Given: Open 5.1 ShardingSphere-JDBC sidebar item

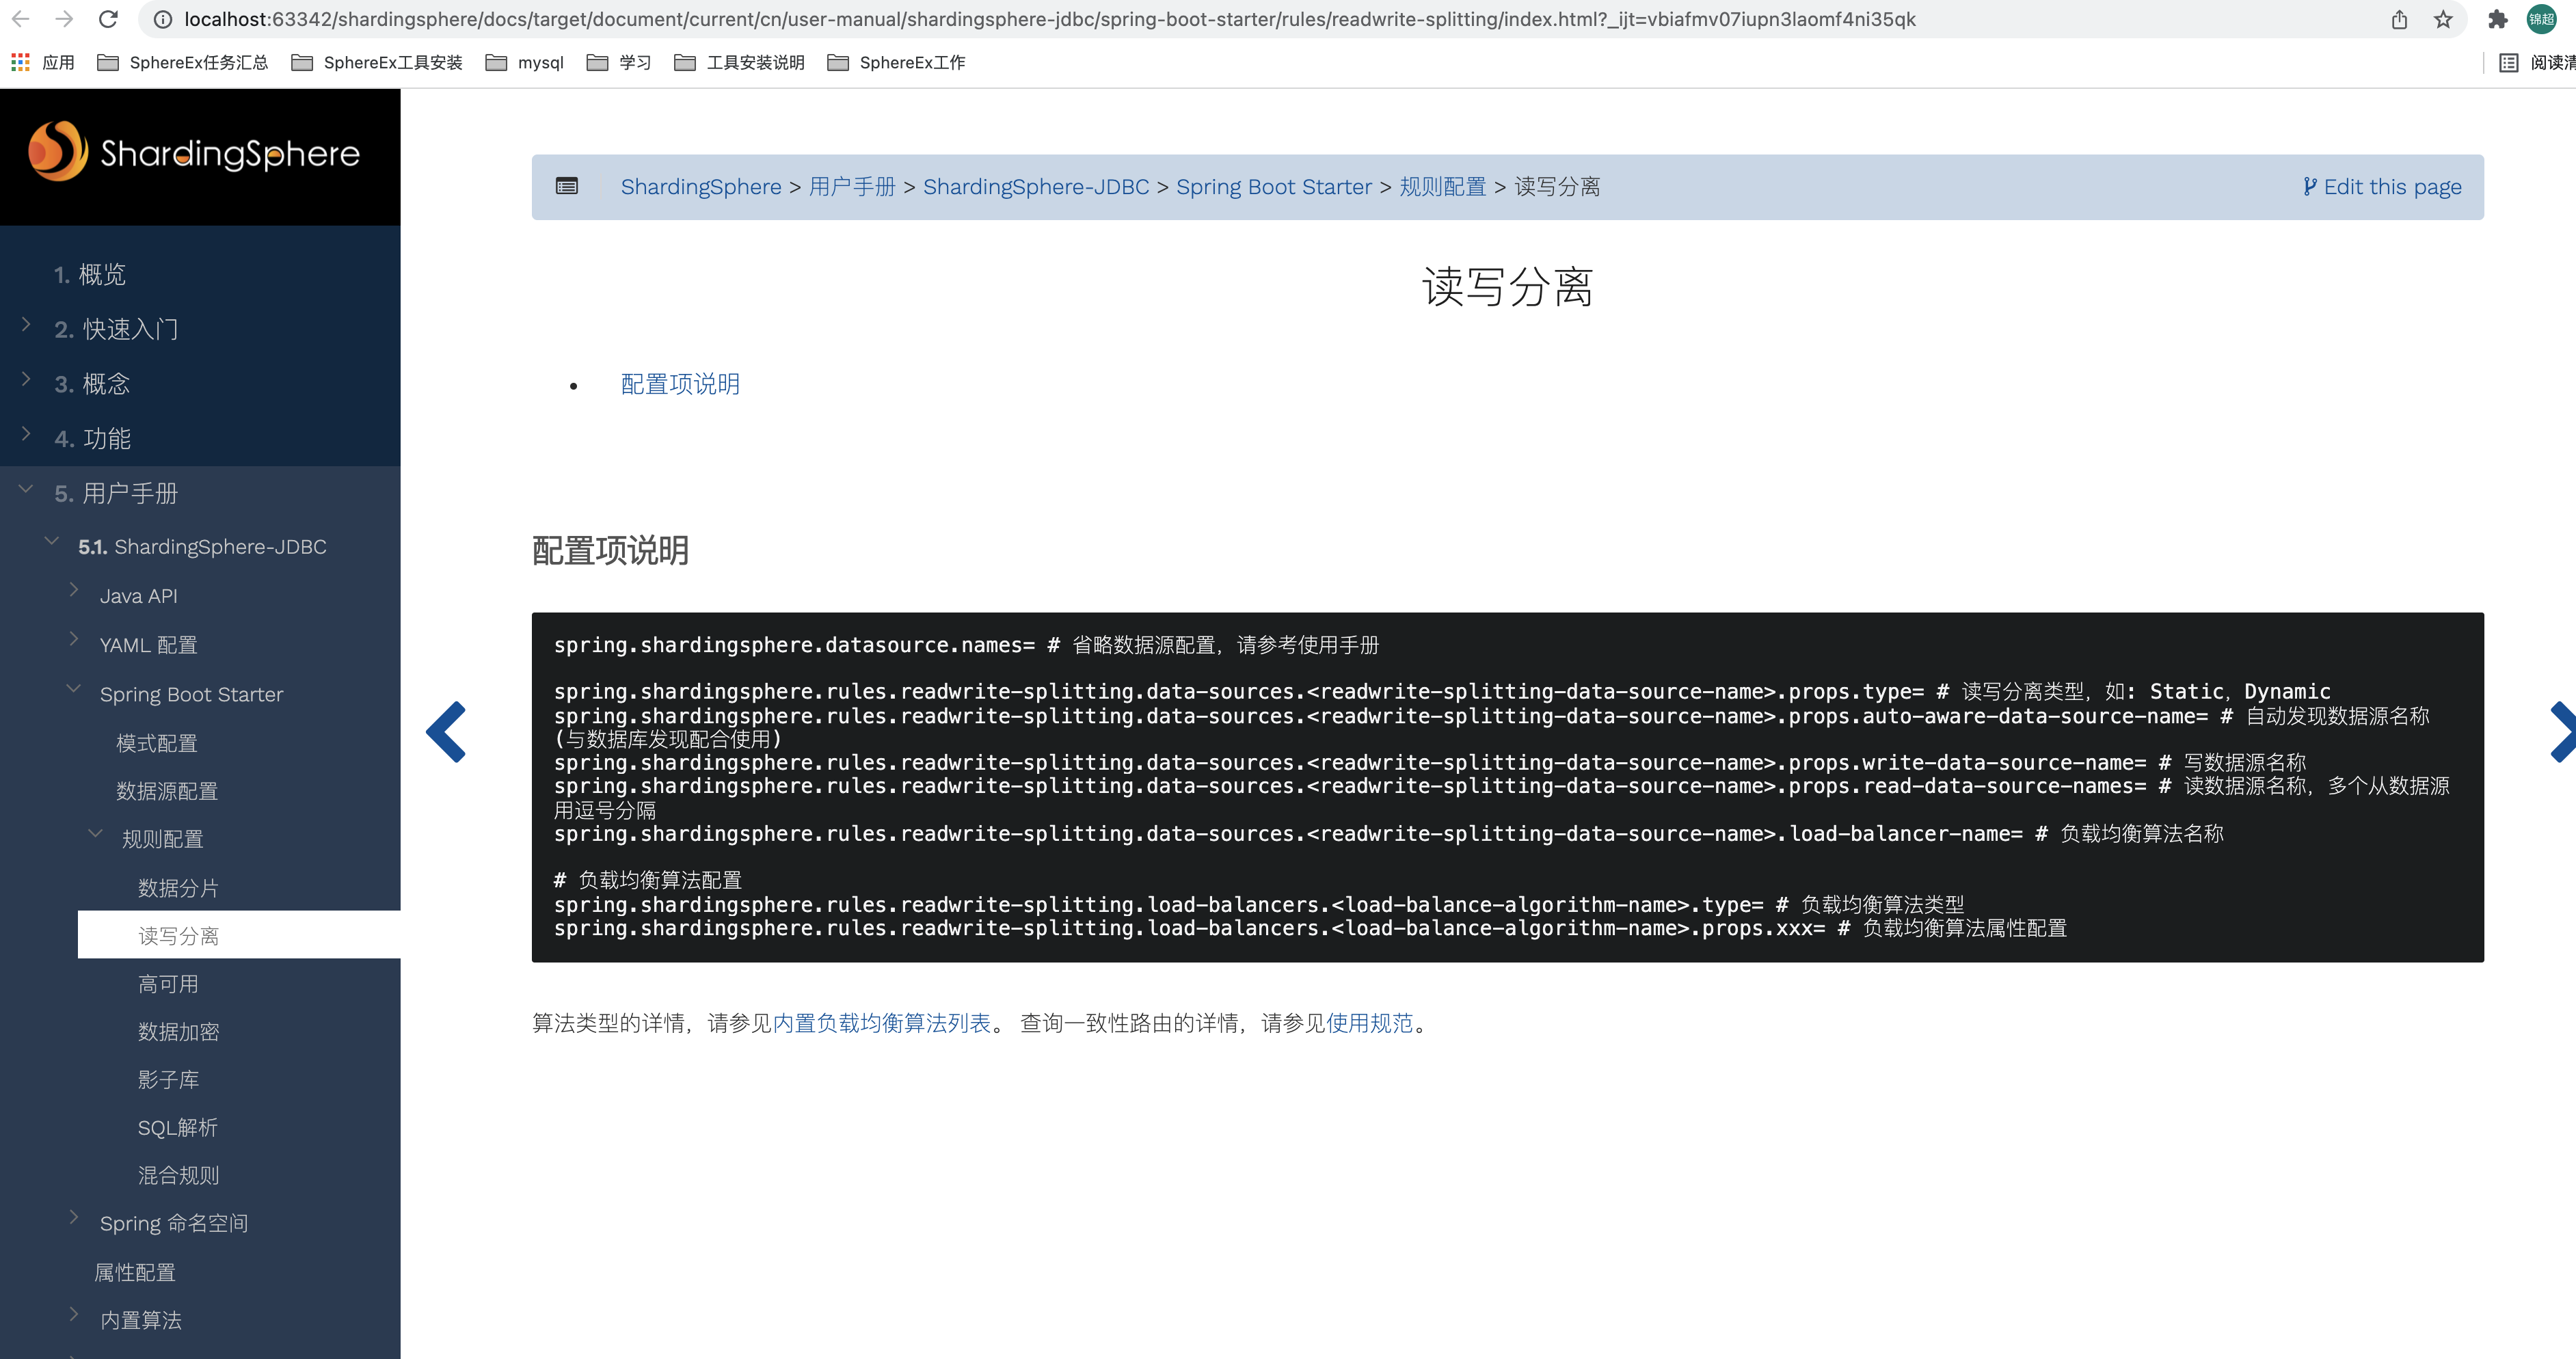Looking at the screenshot, I should pos(203,547).
